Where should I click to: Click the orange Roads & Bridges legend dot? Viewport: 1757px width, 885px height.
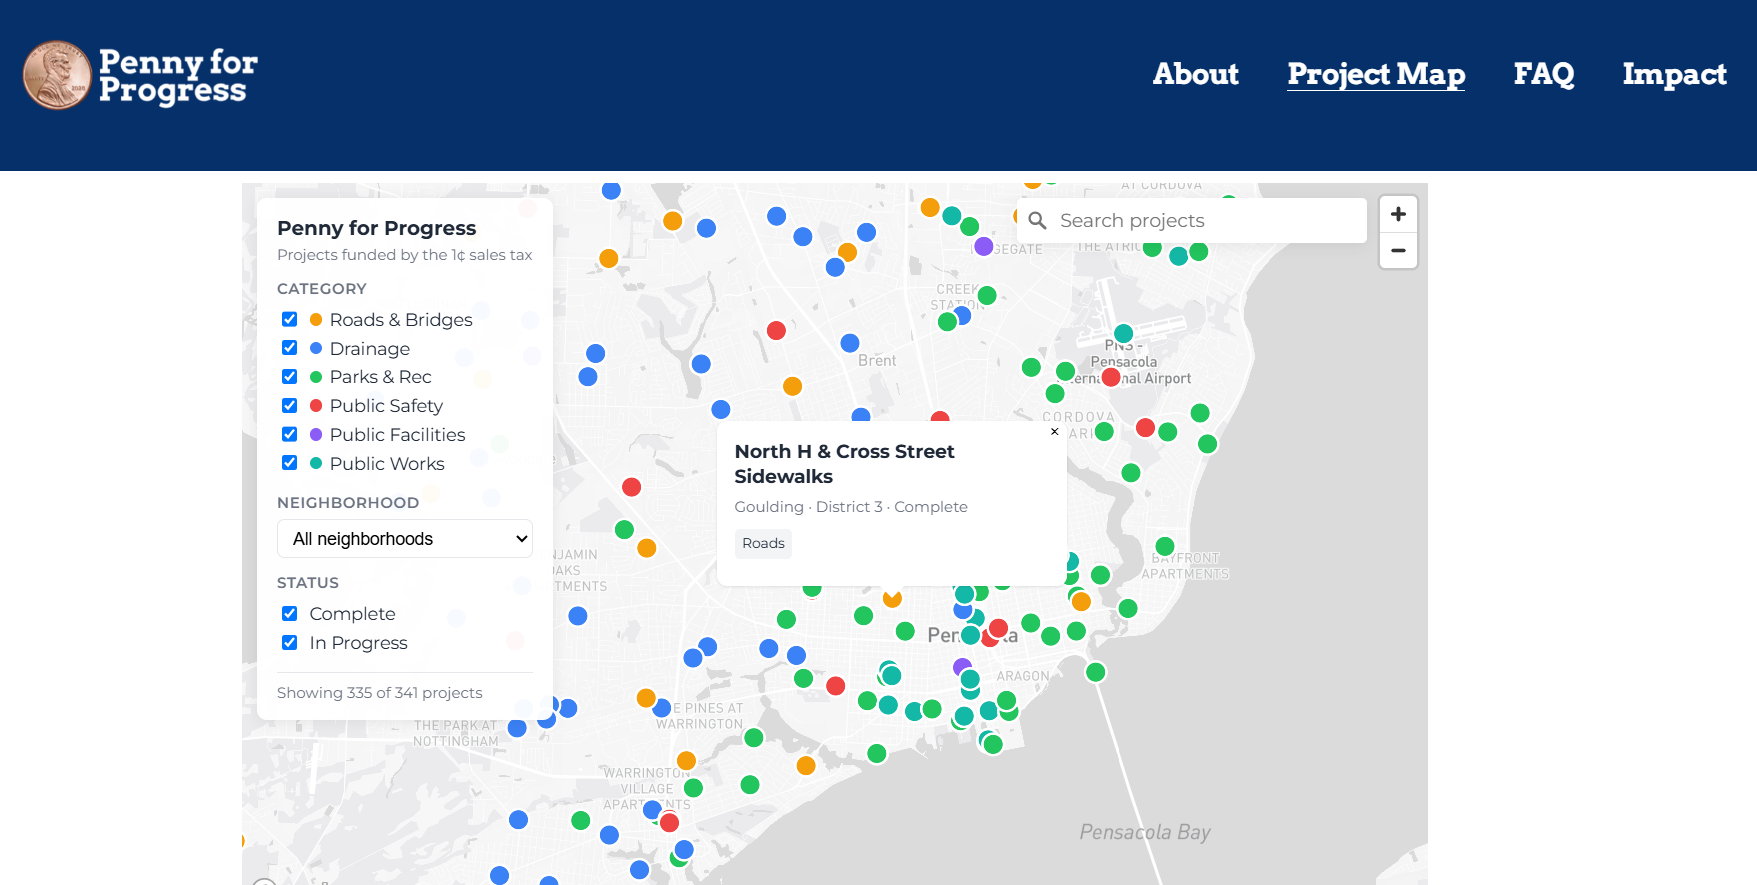coord(316,320)
